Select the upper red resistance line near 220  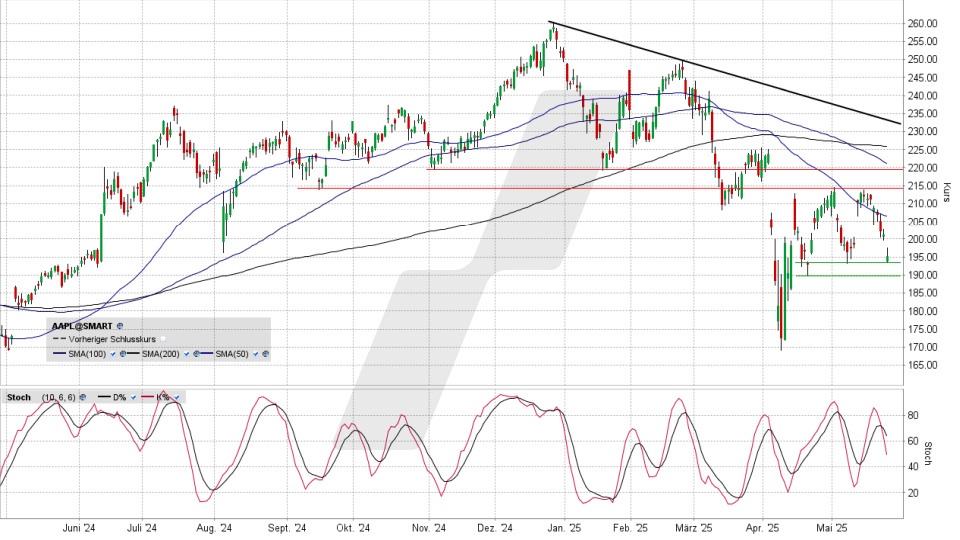664,169
